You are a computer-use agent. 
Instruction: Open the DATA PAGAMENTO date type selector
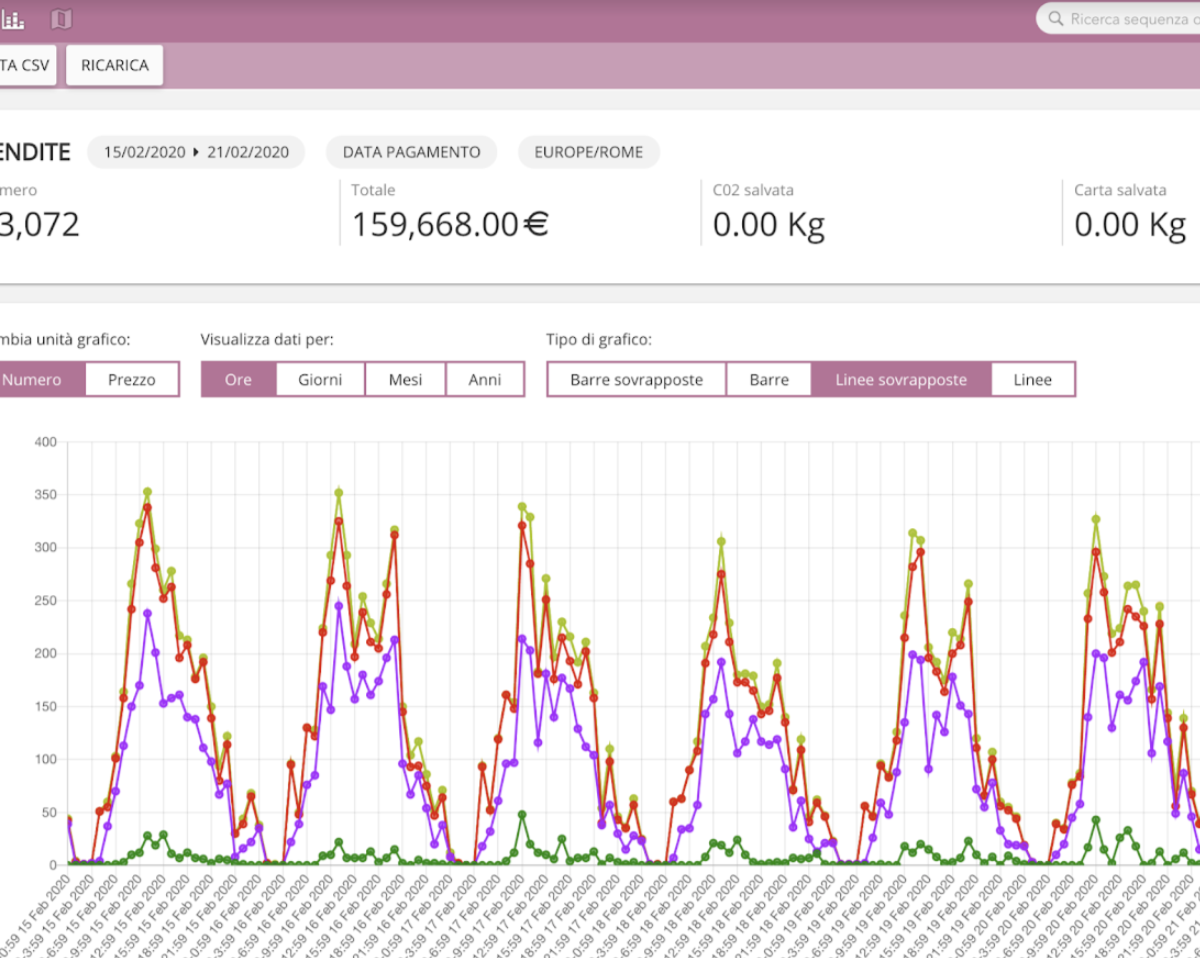411,152
